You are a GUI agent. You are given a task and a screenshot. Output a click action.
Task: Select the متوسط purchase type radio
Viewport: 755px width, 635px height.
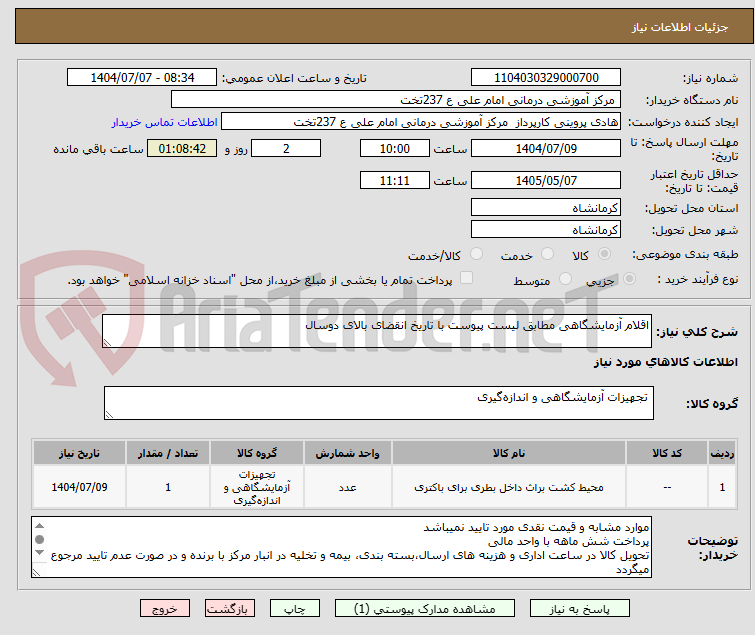pos(565,279)
